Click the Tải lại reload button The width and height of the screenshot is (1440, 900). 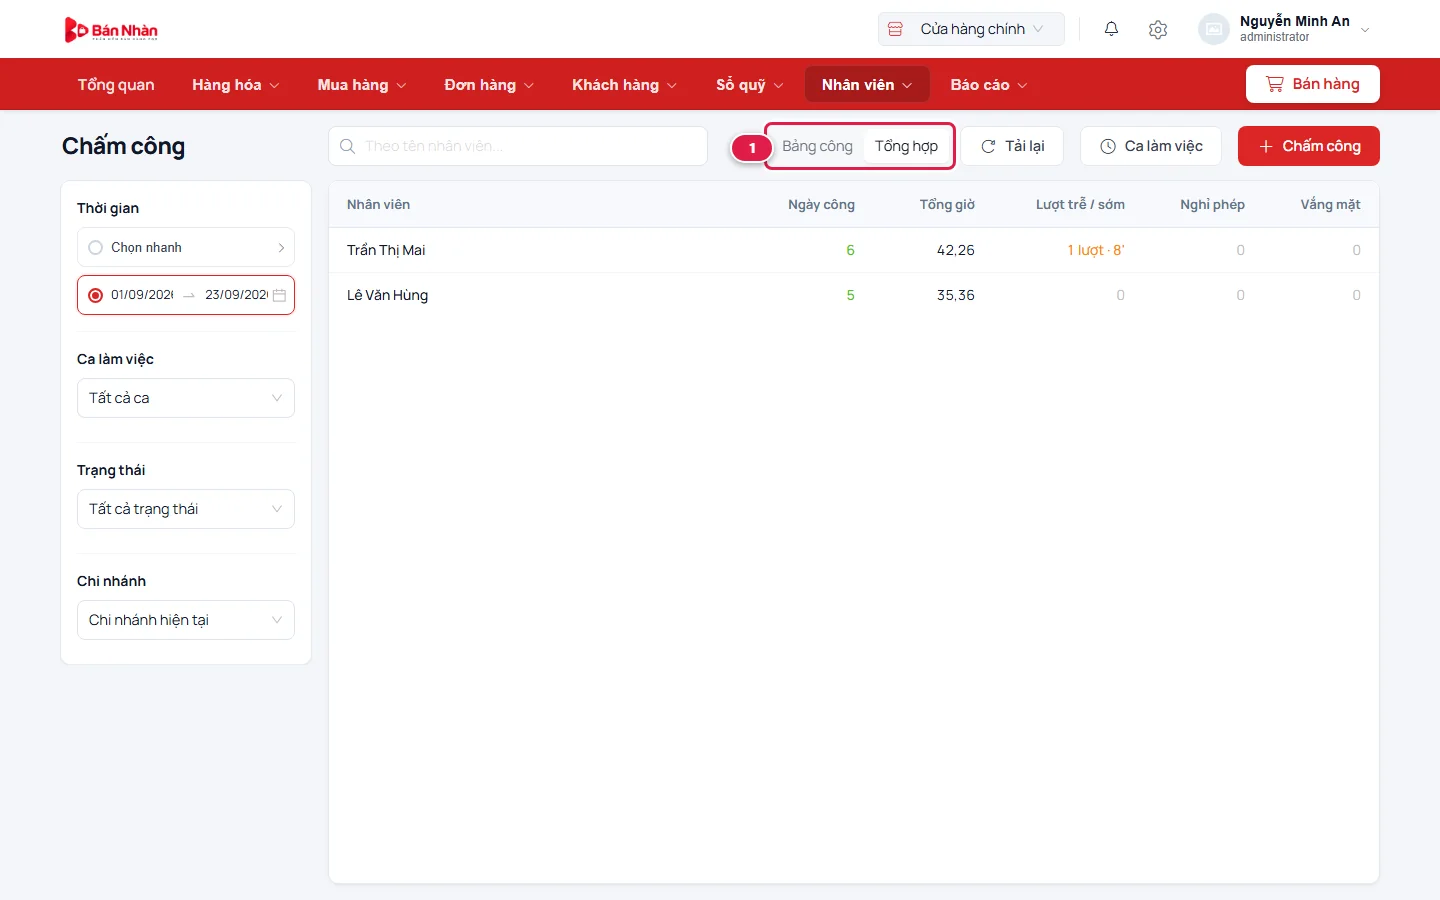click(1012, 146)
